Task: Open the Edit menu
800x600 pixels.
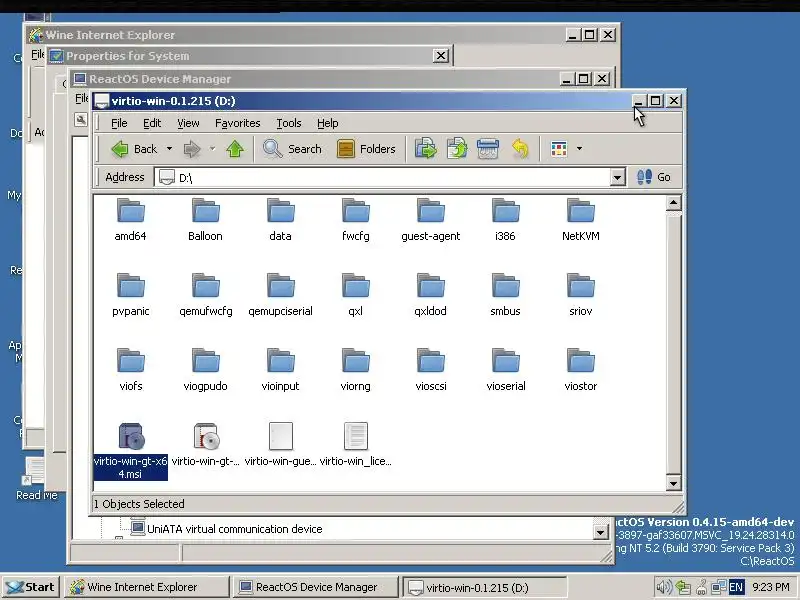Action: coord(152,123)
